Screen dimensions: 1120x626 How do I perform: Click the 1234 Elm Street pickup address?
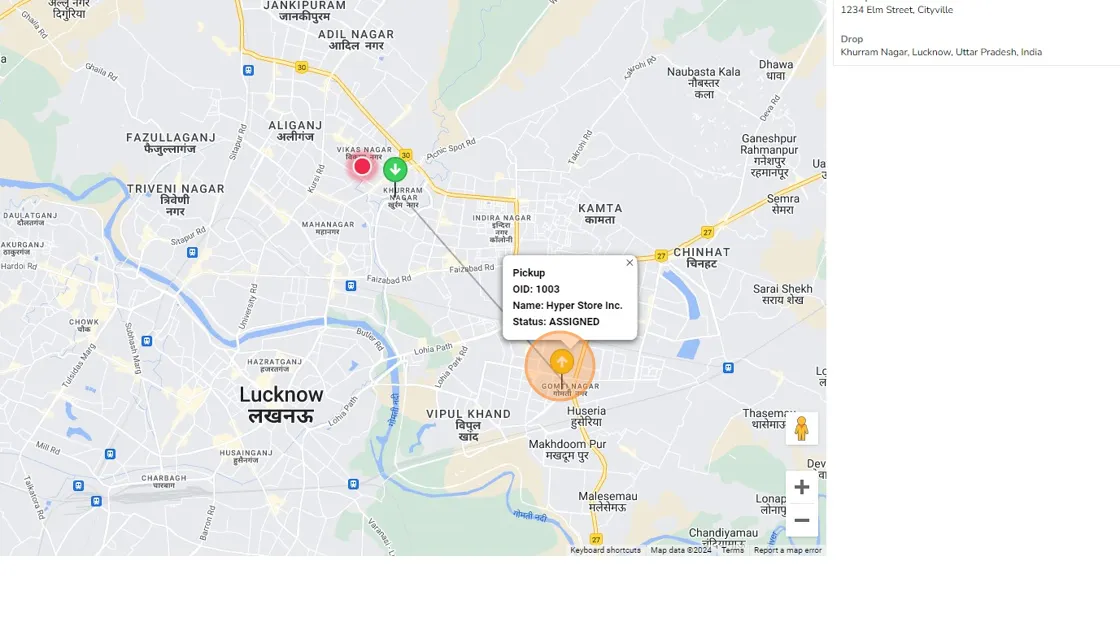click(x=896, y=10)
